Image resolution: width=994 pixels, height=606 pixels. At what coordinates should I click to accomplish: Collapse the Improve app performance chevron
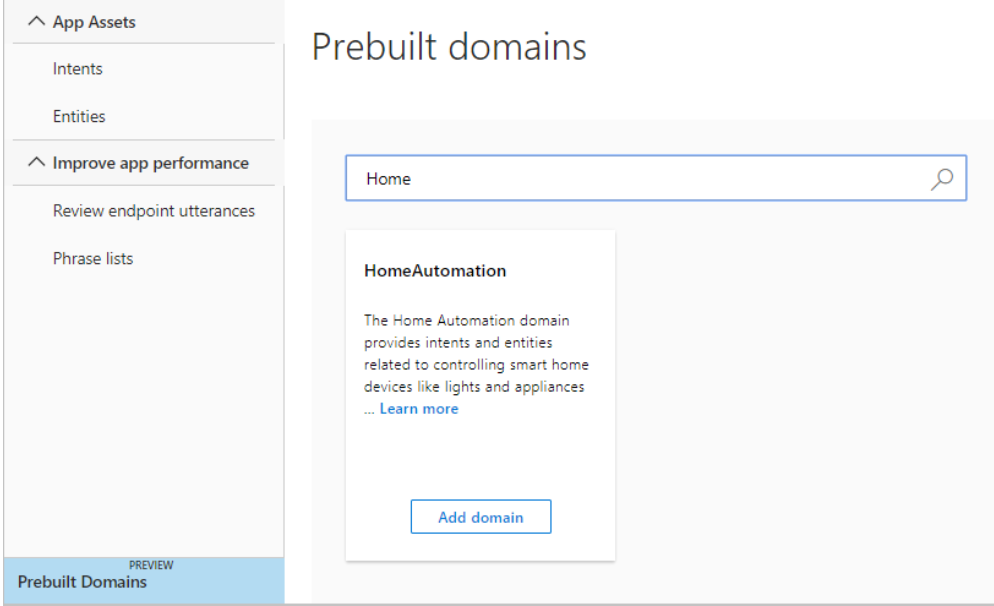point(36,163)
